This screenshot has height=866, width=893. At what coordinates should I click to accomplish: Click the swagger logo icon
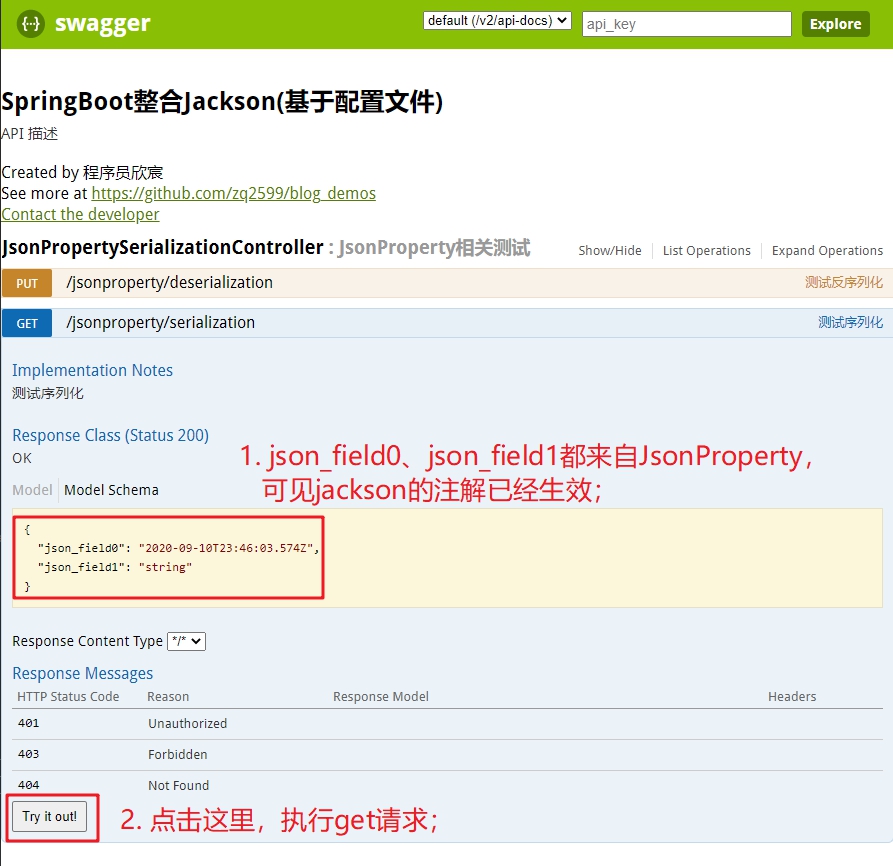pyautogui.click(x=31, y=24)
